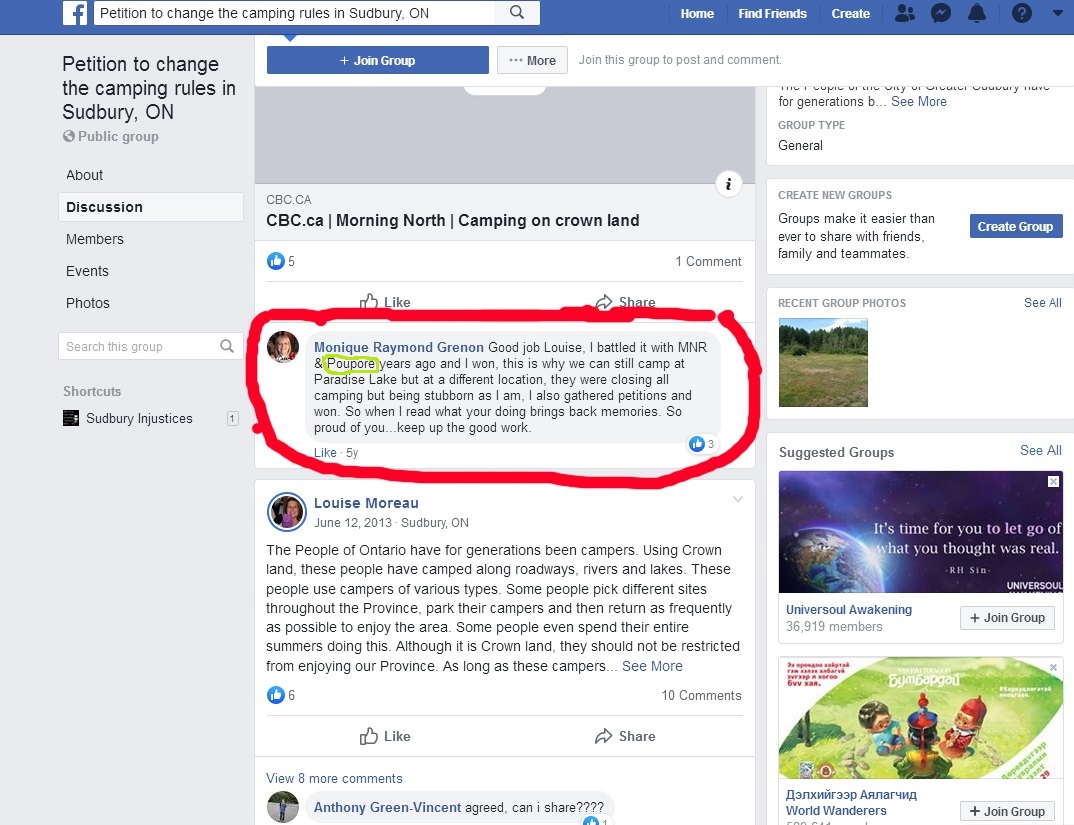1074x825 pixels.
Task: Like the CBC Morning North post
Action: pyautogui.click(x=385, y=301)
